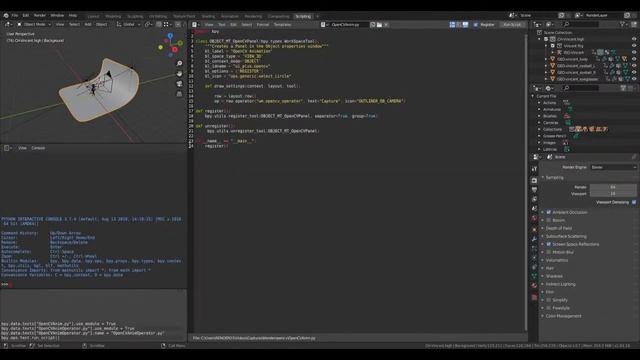
Task: Open the Console menu in Python console
Action: [x=38, y=148]
